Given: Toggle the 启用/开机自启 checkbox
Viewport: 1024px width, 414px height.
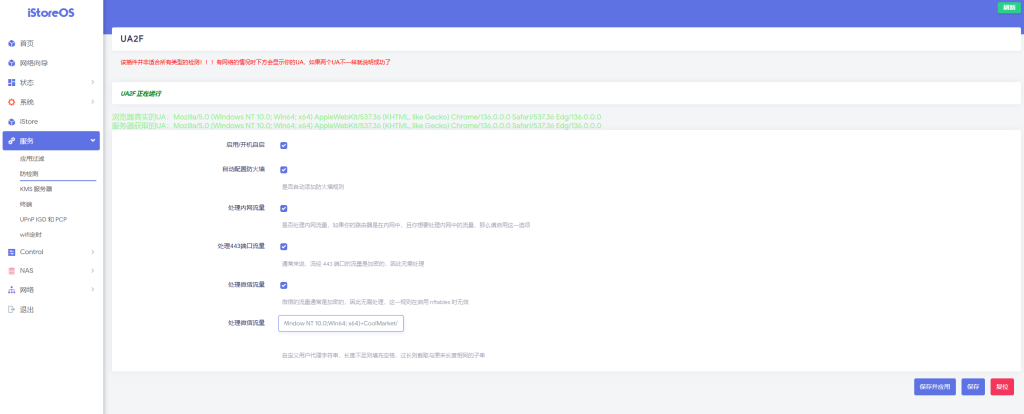Looking at the screenshot, I should tap(284, 145).
